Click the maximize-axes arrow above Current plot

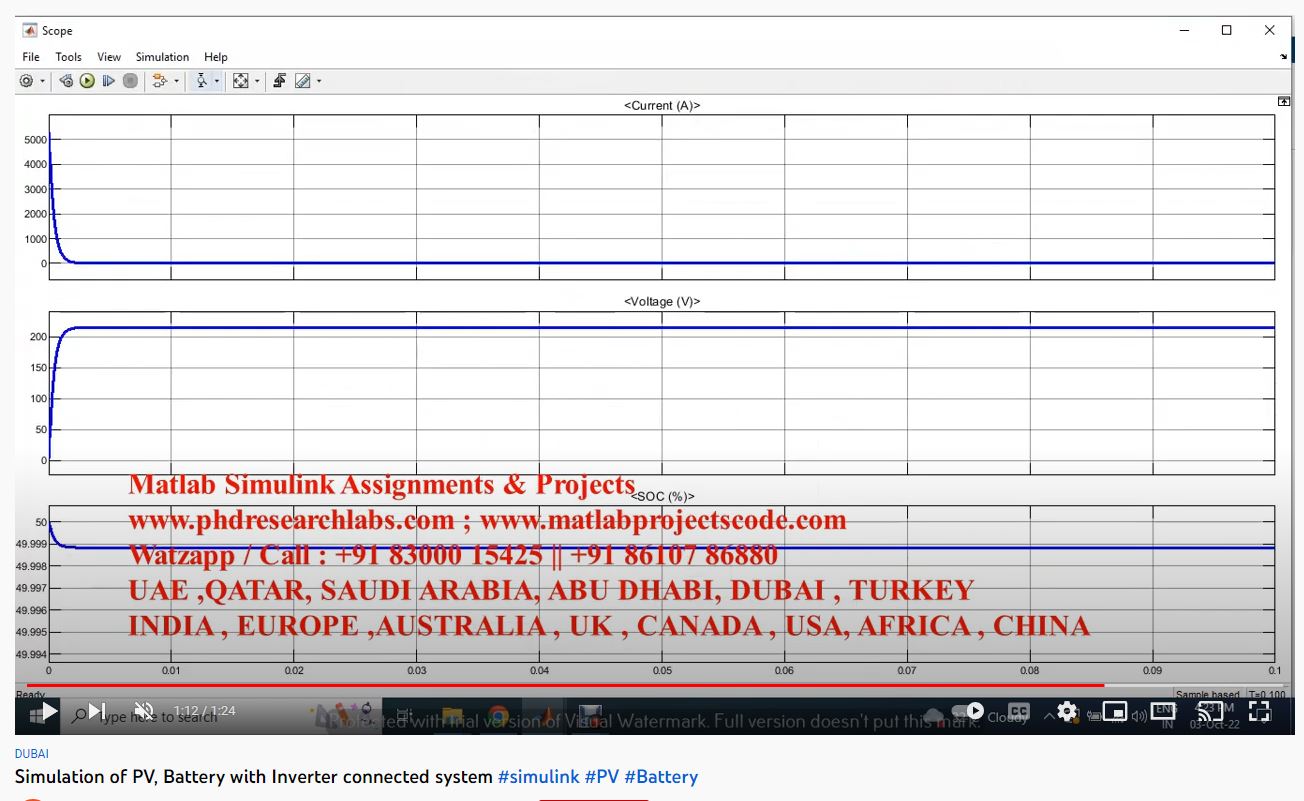tap(1283, 102)
